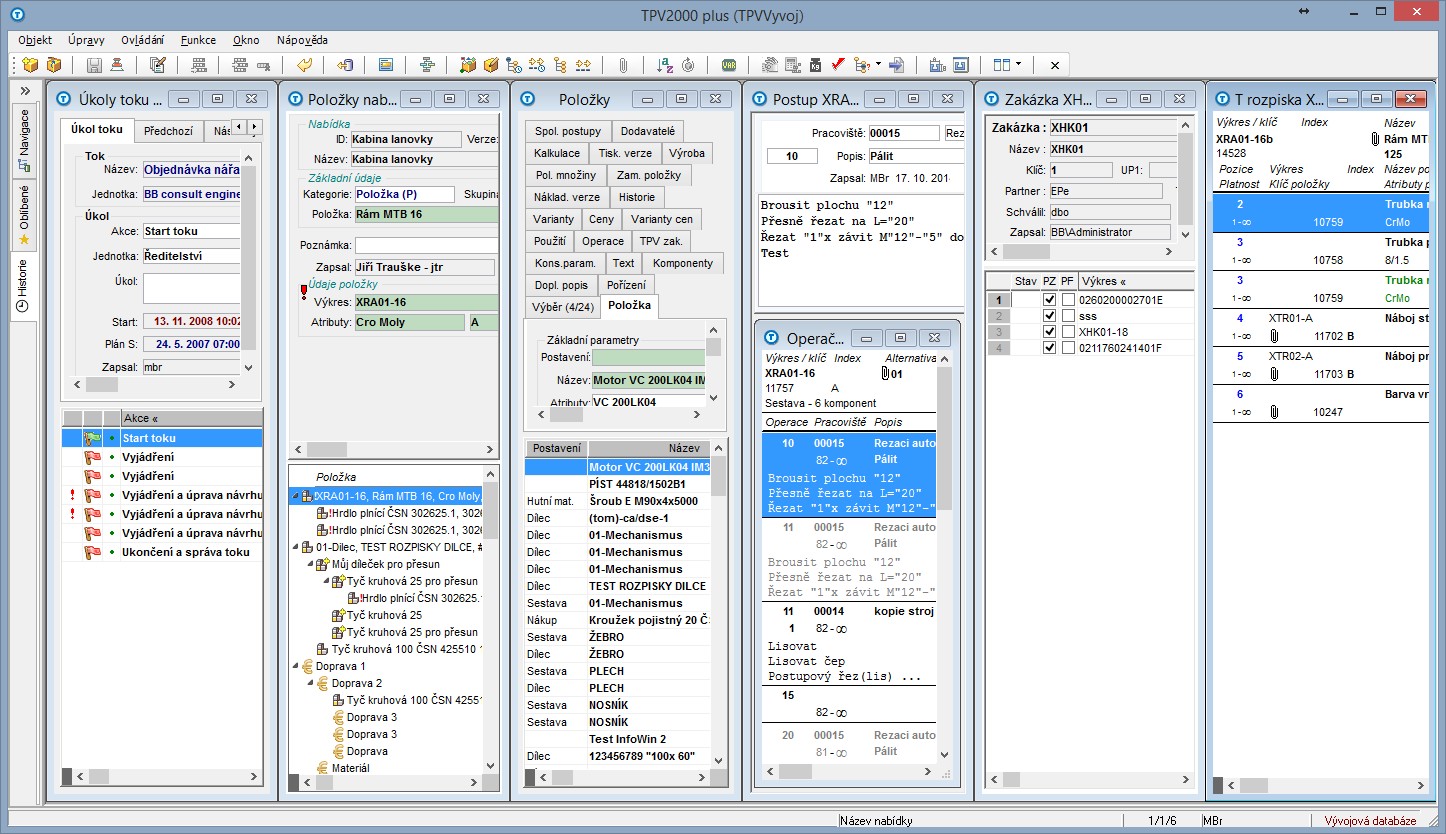Image resolution: width=1446 pixels, height=834 pixels.
Task: Click horizontal scrollbar under Položky nab form
Action: click(x=393, y=450)
